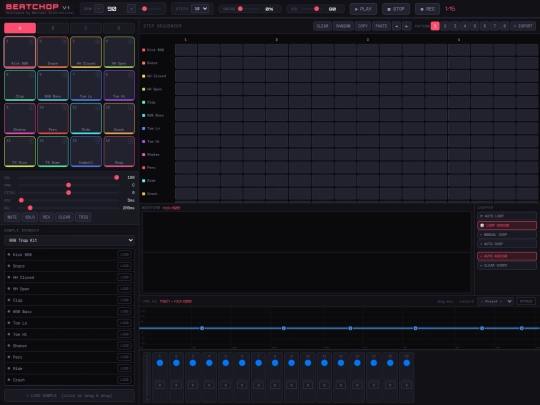Toggle MUTE for the selected pad

(12, 217)
